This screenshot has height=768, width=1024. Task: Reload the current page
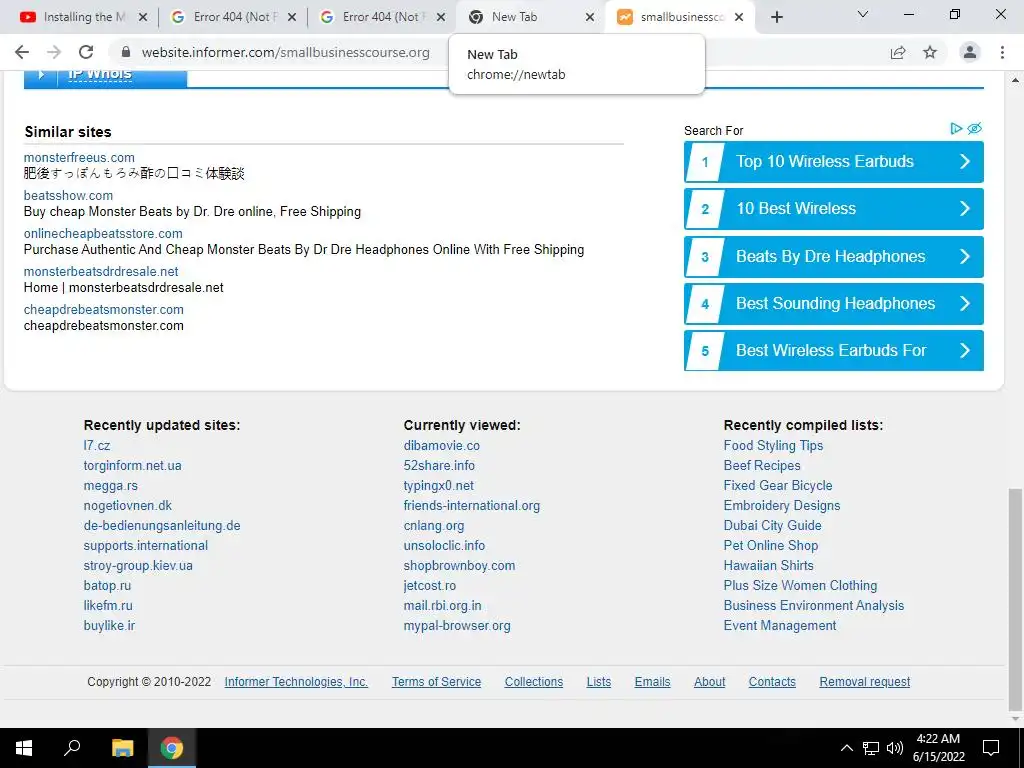86,52
